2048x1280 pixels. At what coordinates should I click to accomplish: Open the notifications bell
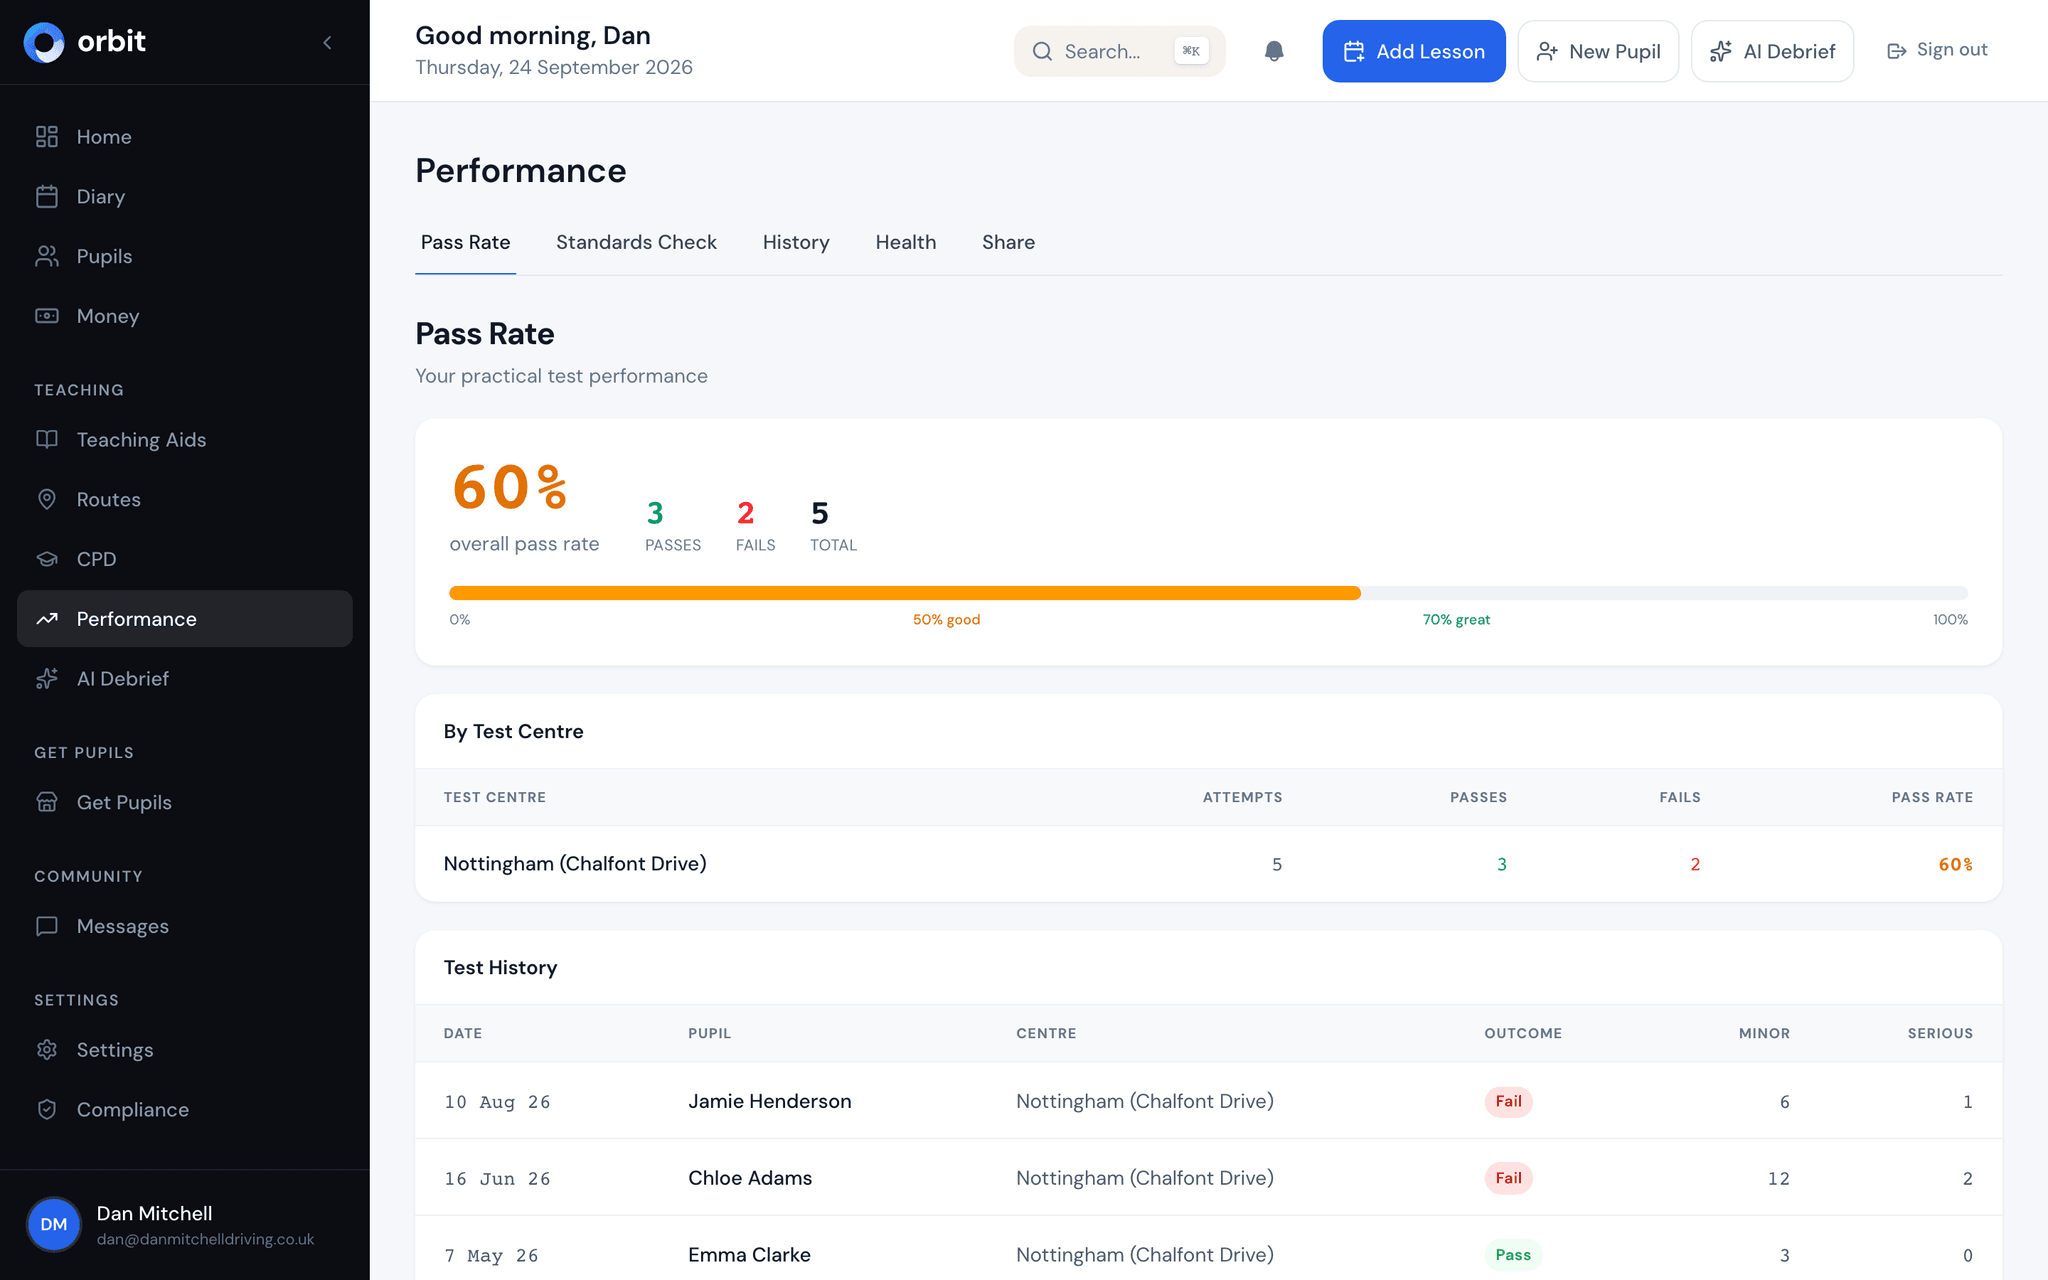1273,51
